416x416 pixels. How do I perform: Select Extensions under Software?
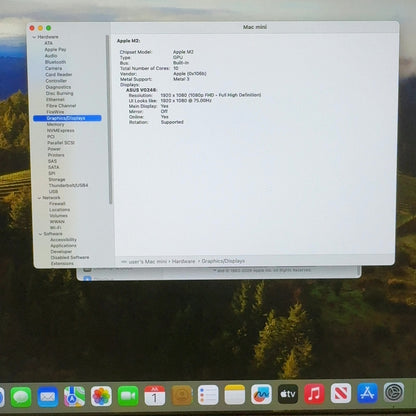(62, 264)
